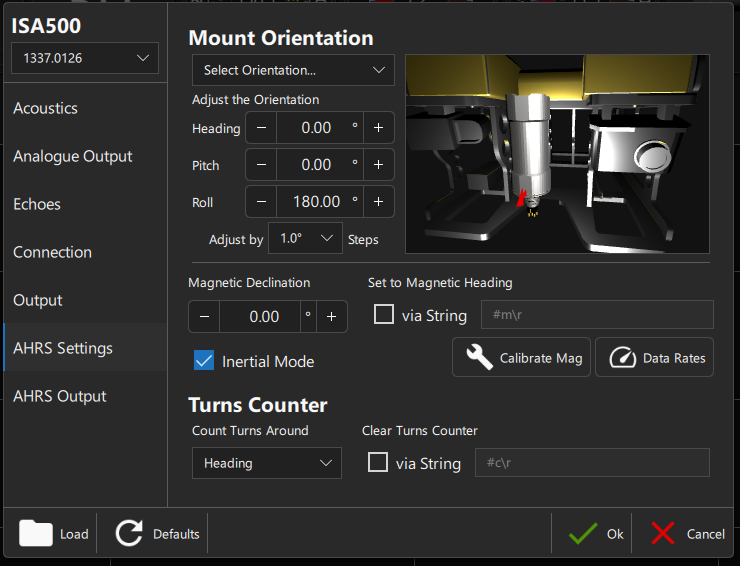The image size is (740, 566).
Task: Reset settings with the Defaults icon
Action: coord(129,533)
